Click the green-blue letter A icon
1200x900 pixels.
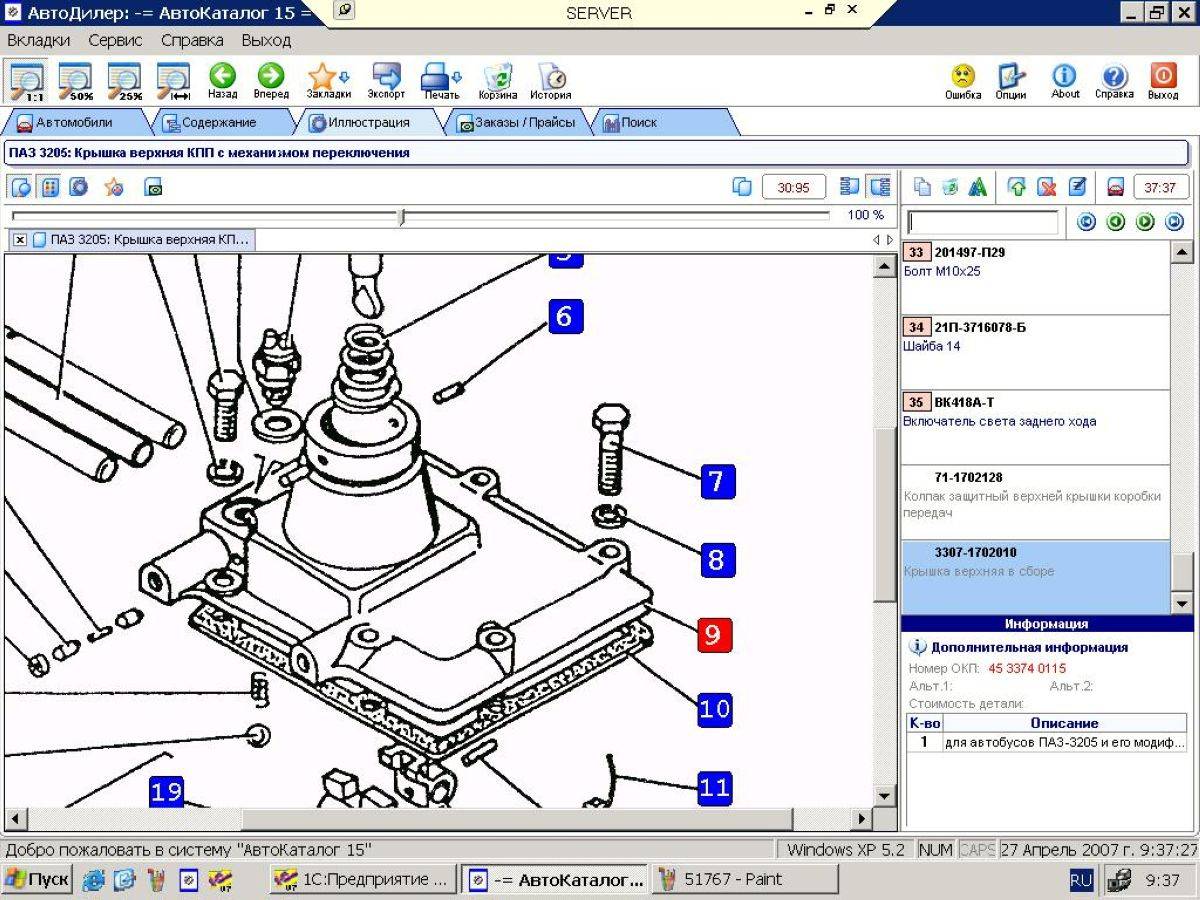tap(979, 187)
